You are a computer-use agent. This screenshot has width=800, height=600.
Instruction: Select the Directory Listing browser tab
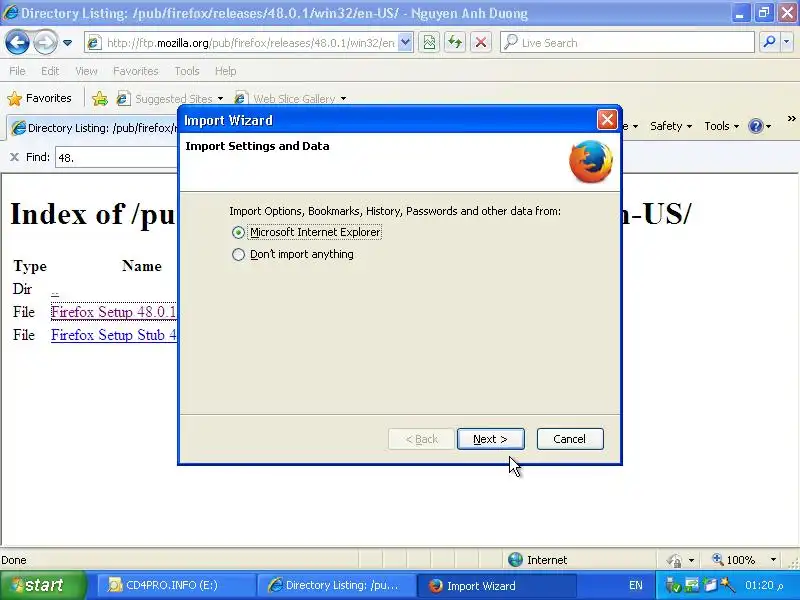tap(93, 128)
